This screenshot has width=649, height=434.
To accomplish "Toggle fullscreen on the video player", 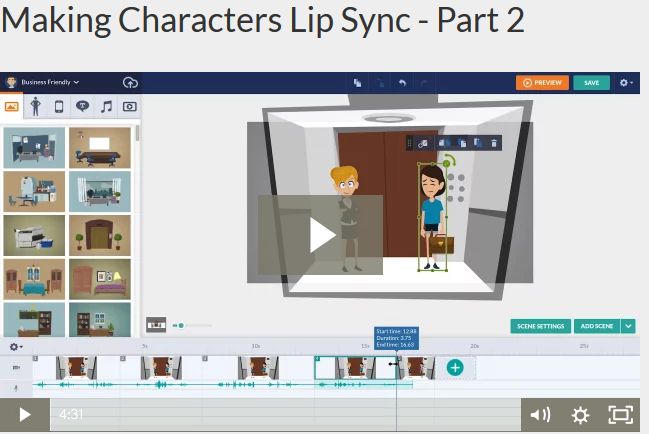I will coord(620,415).
